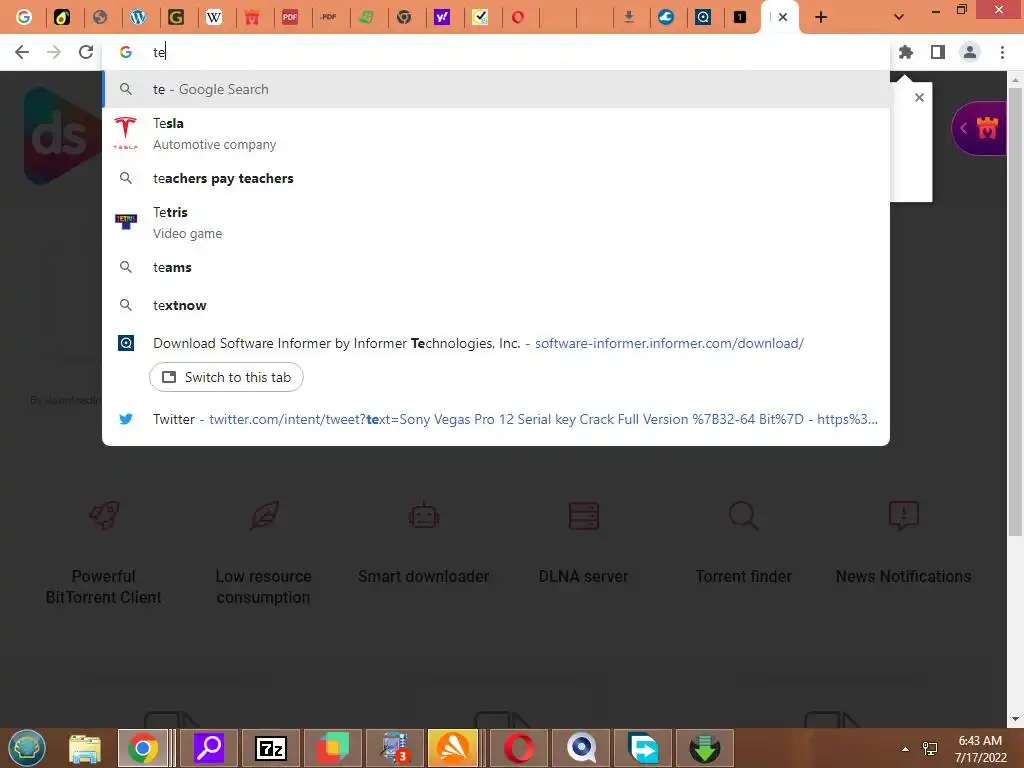Open a new browser tab

(821, 18)
